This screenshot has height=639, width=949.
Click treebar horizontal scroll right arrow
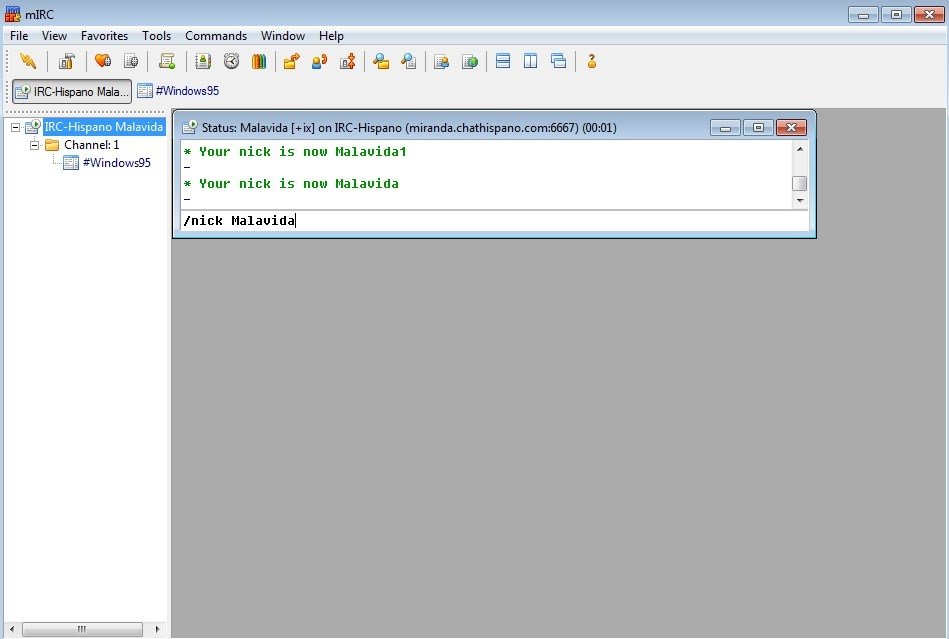click(x=157, y=629)
